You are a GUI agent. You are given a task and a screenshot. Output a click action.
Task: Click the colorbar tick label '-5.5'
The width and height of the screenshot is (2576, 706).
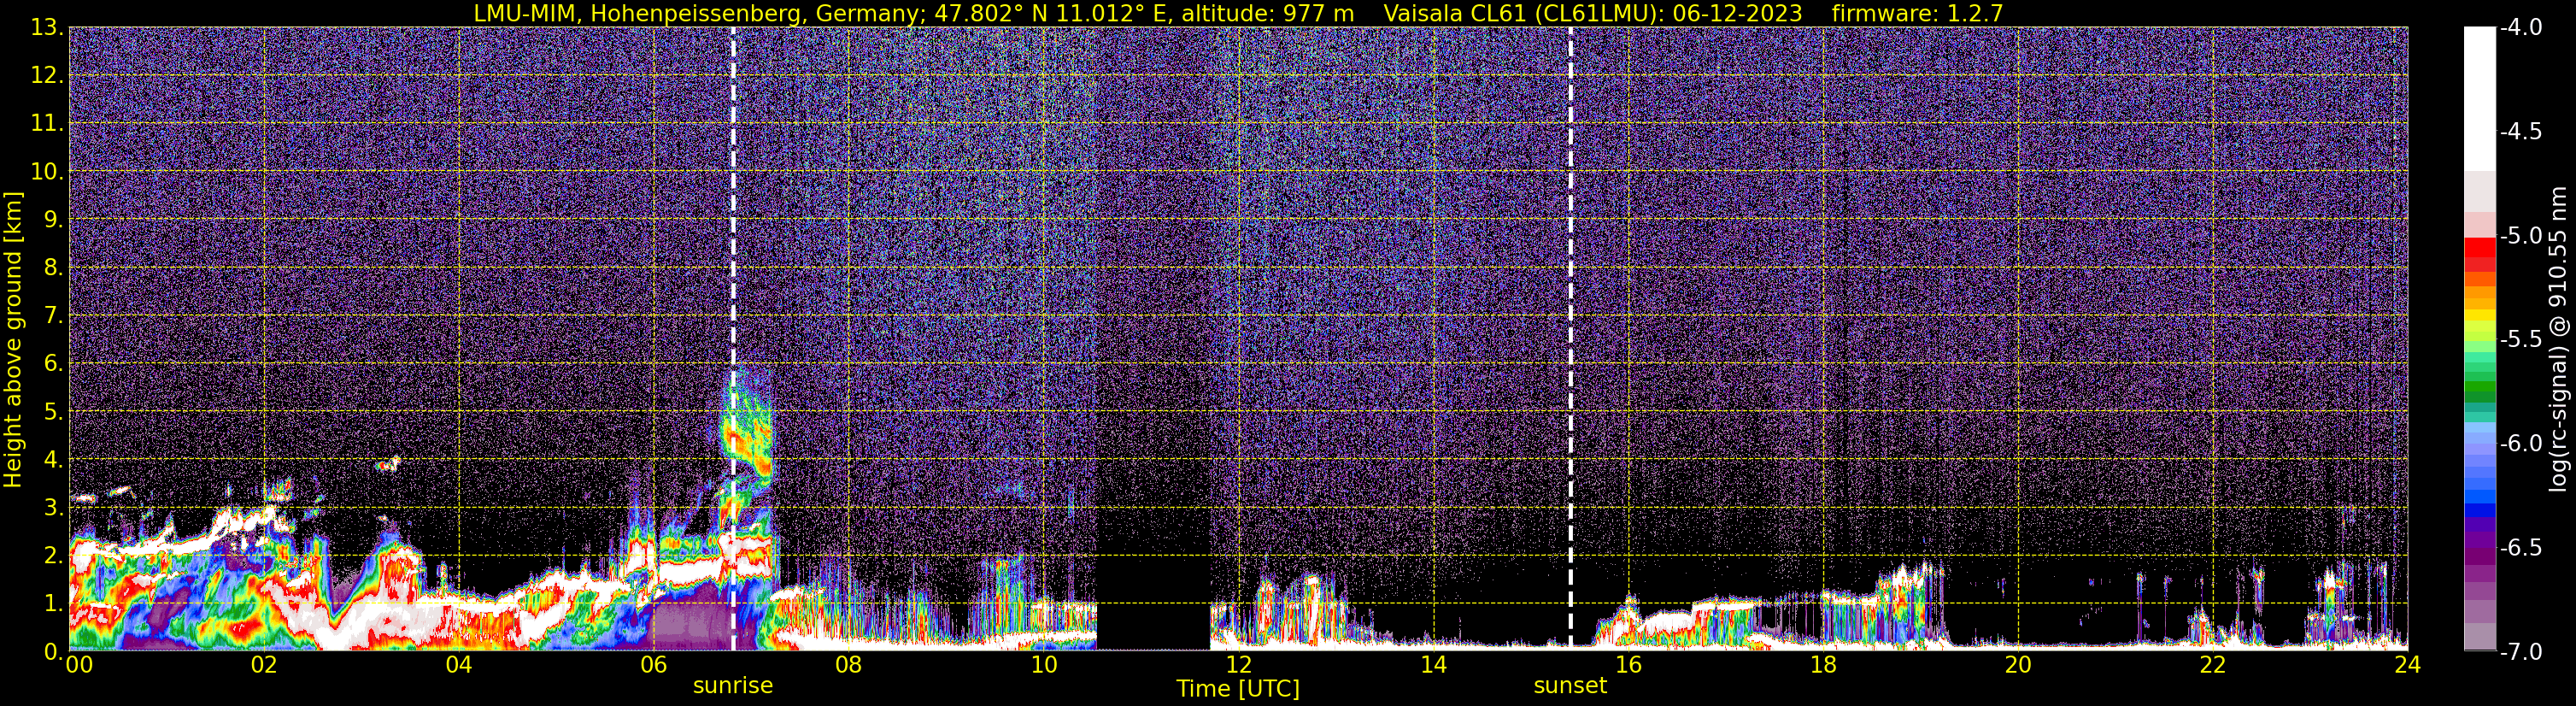[x=2521, y=339]
